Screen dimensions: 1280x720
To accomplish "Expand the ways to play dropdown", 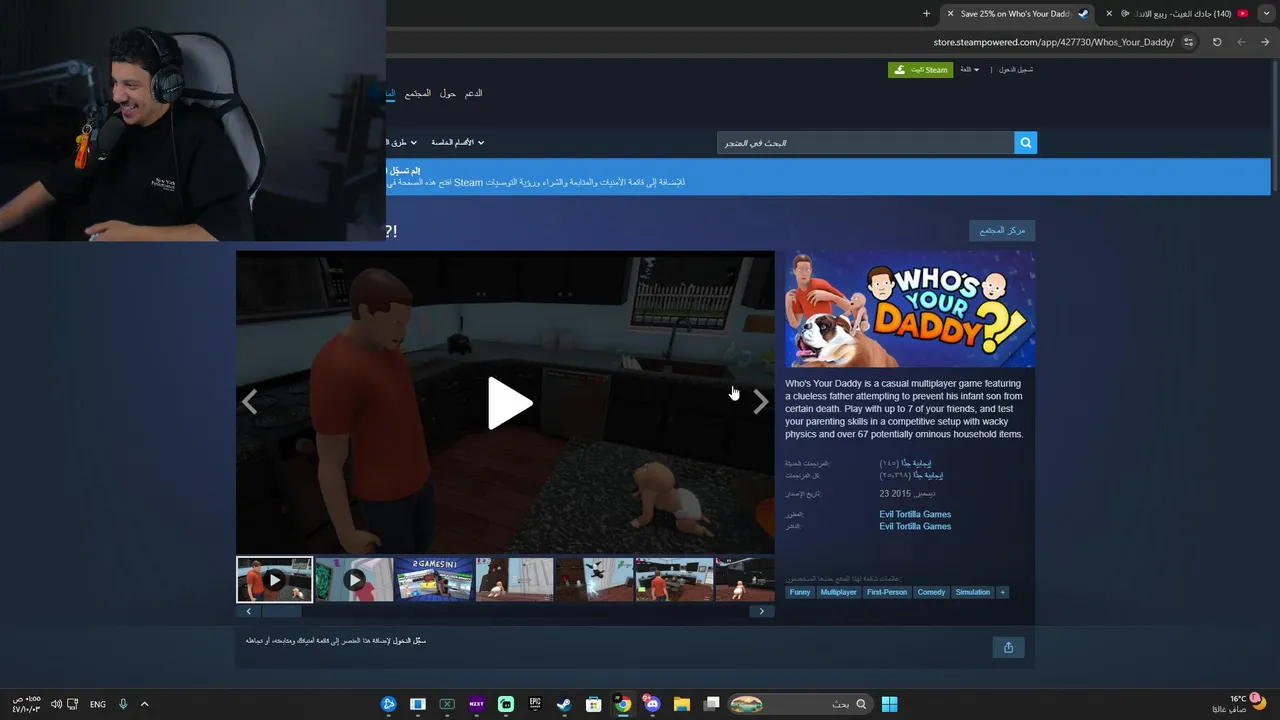I will [402, 143].
